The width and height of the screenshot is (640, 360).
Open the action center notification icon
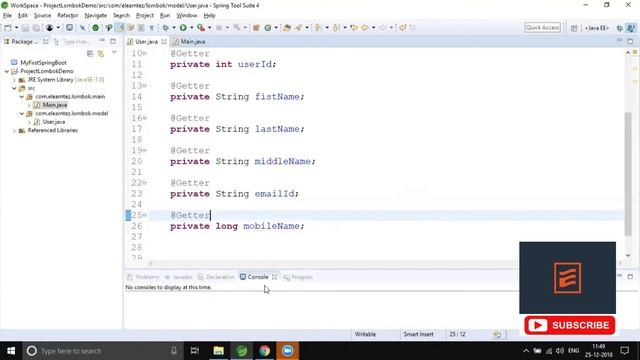pyautogui.click(x=624, y=351)
